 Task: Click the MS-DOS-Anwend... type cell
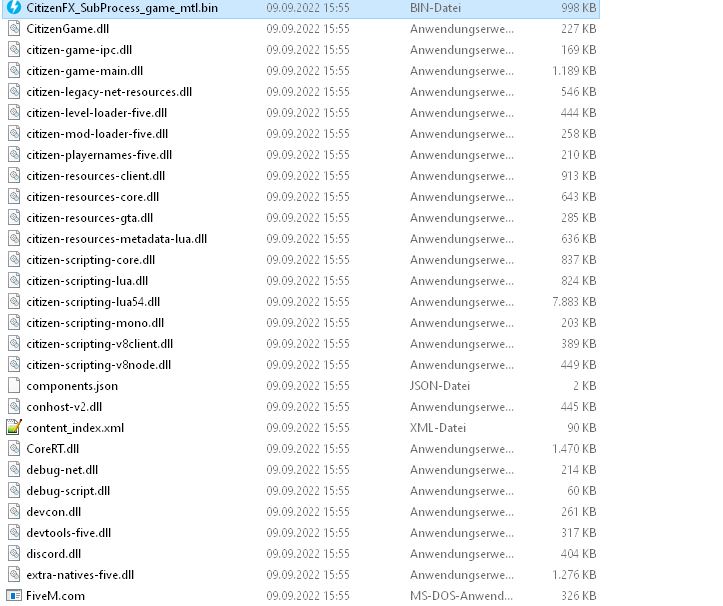[x=461, y=595]
